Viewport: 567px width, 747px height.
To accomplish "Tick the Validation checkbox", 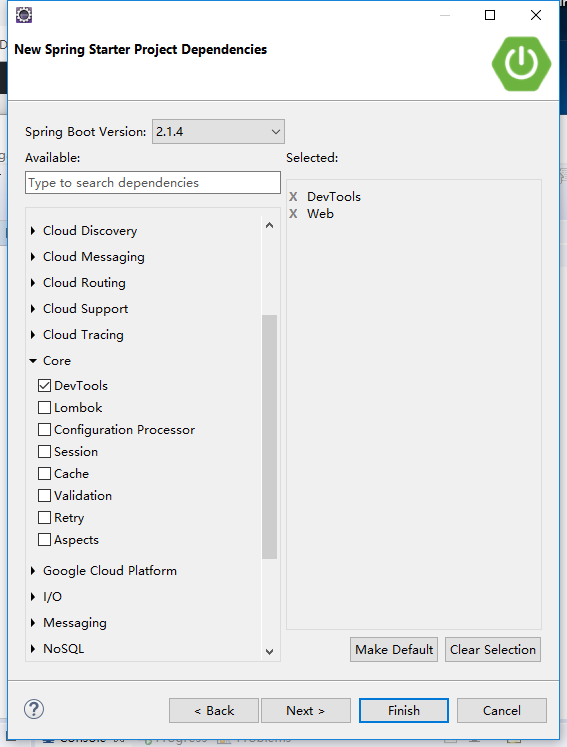I will 44,495.
